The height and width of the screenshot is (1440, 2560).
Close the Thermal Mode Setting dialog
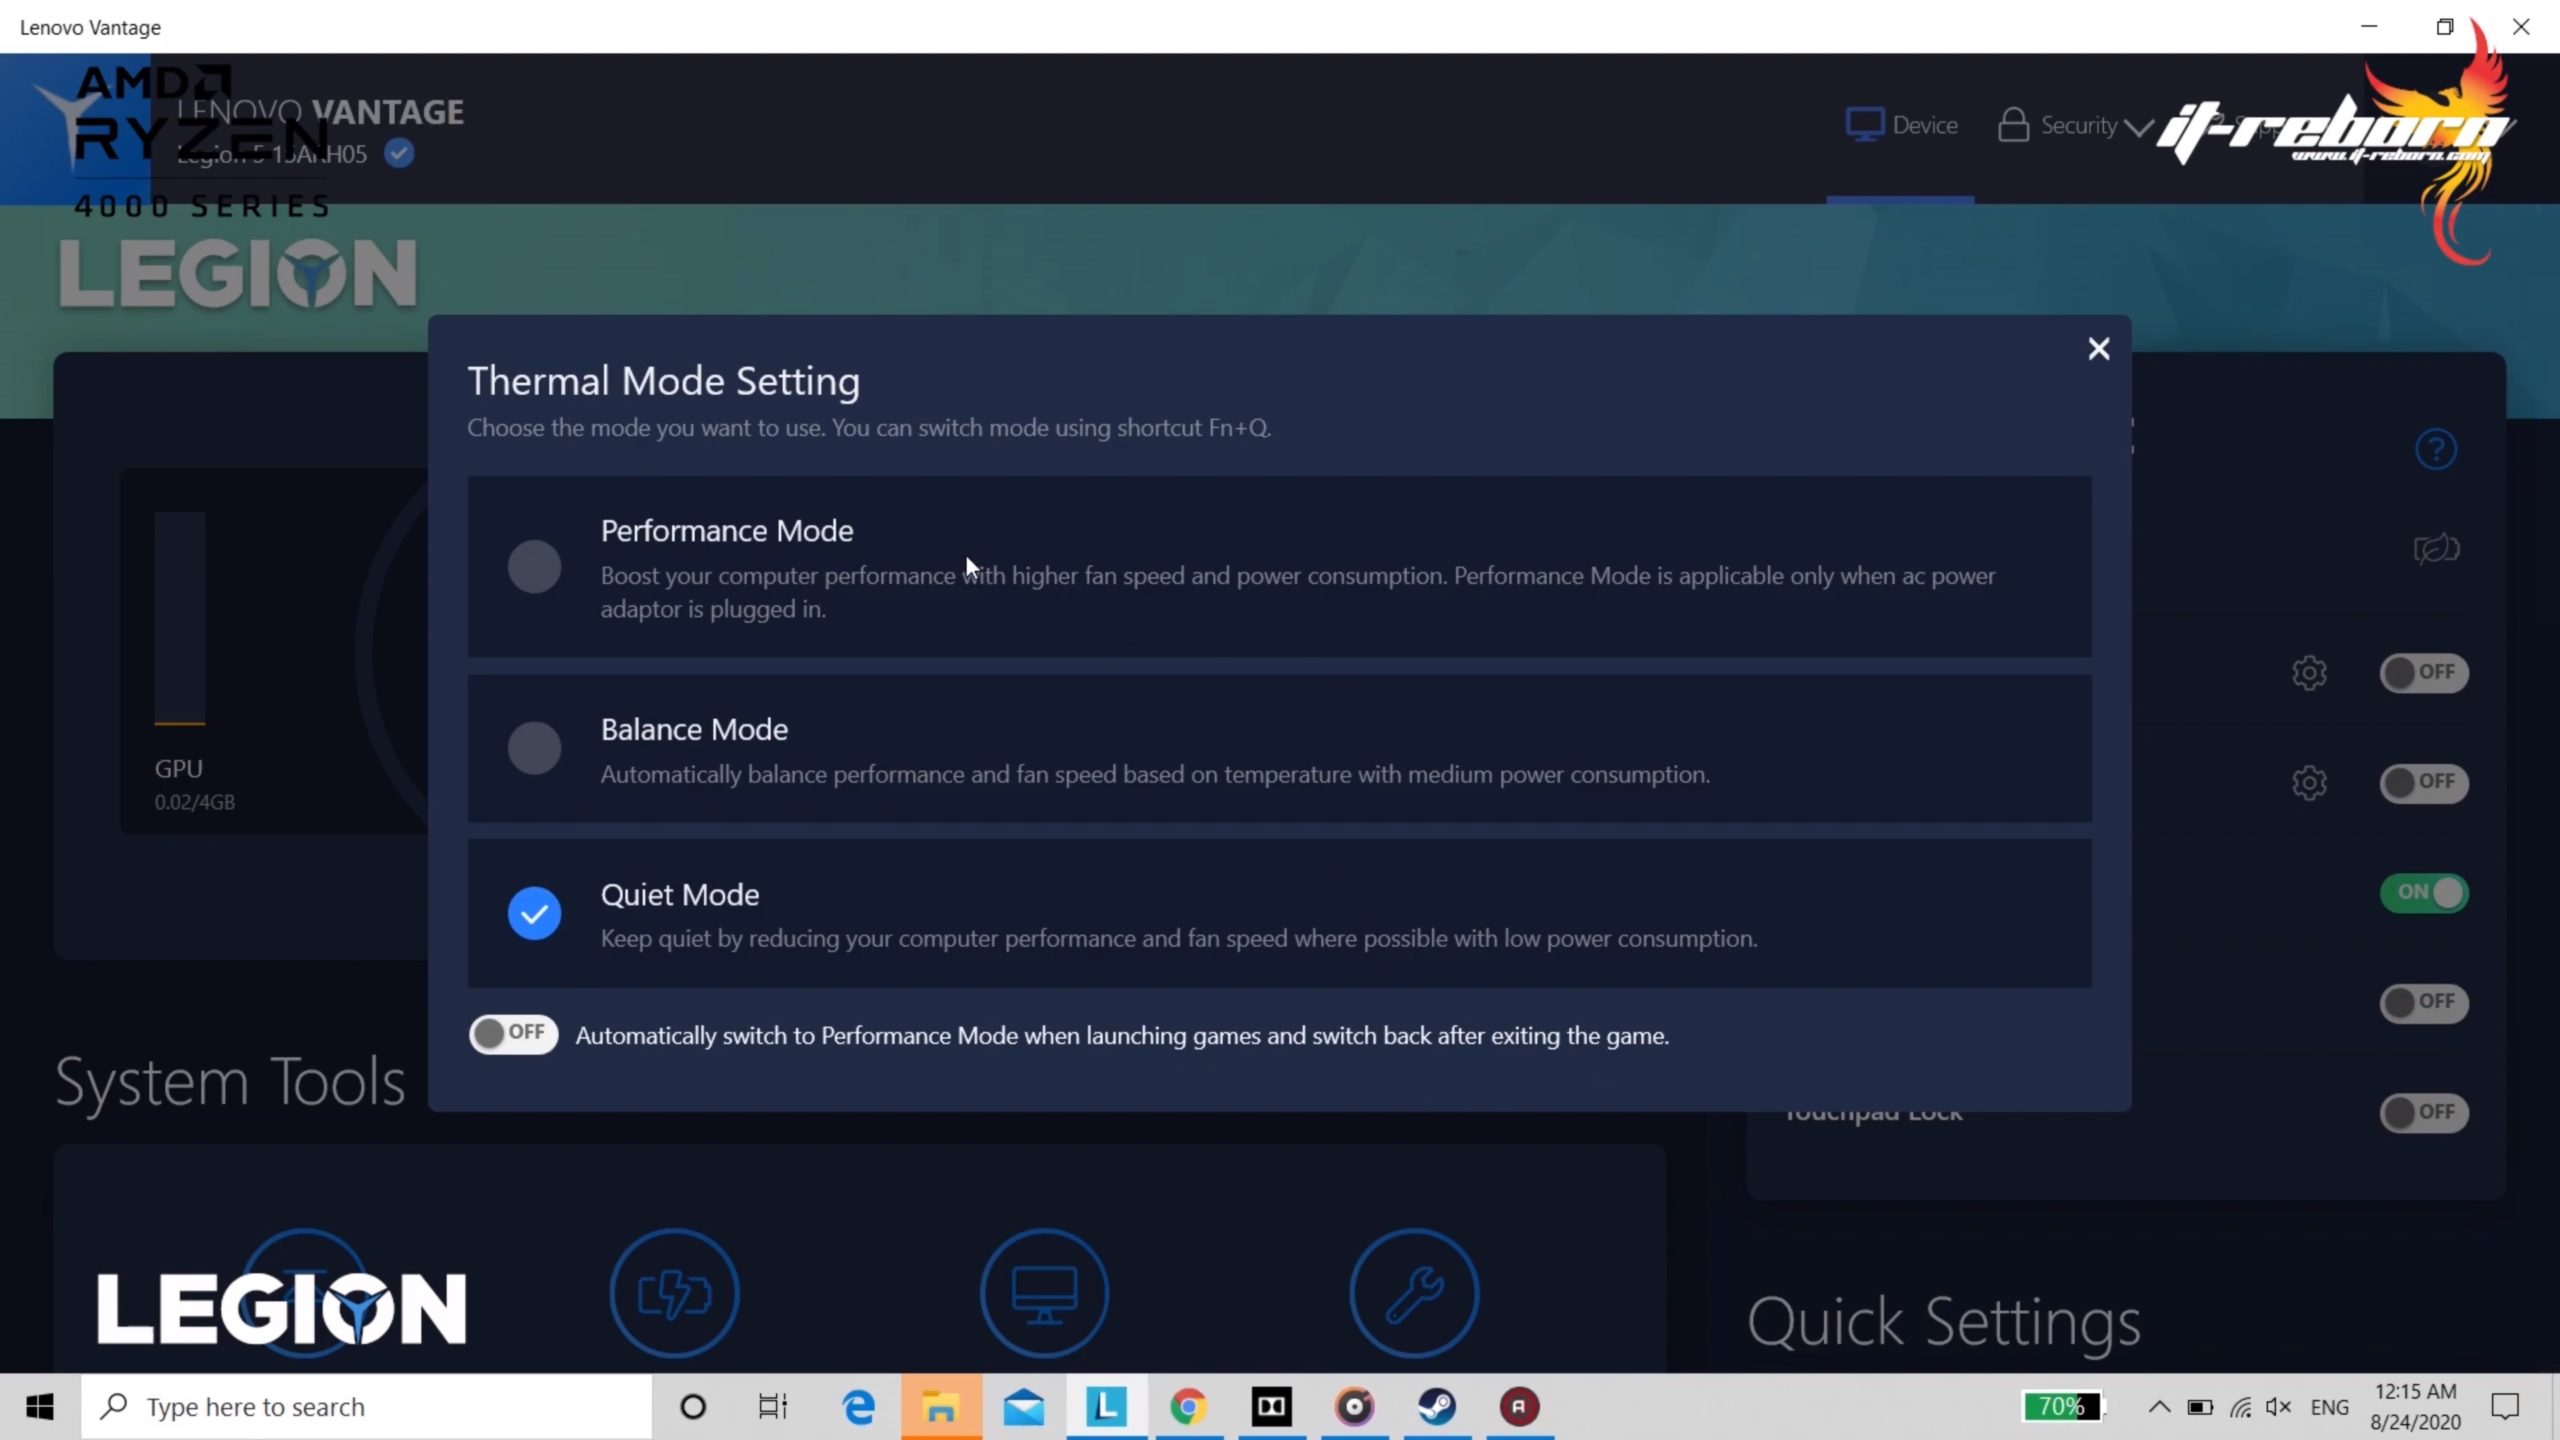point(2098,349)
